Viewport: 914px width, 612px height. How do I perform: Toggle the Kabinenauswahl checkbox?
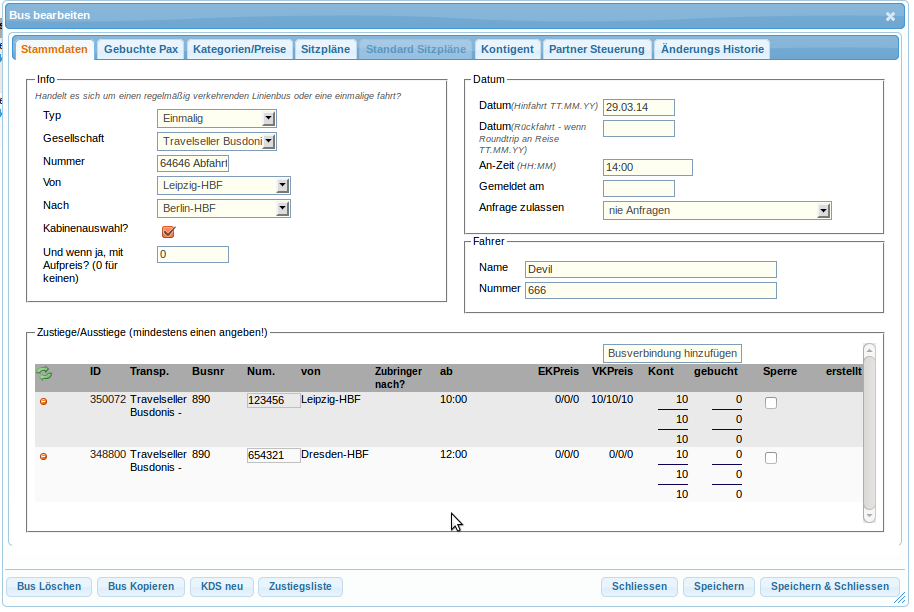[x=168, y=232]
